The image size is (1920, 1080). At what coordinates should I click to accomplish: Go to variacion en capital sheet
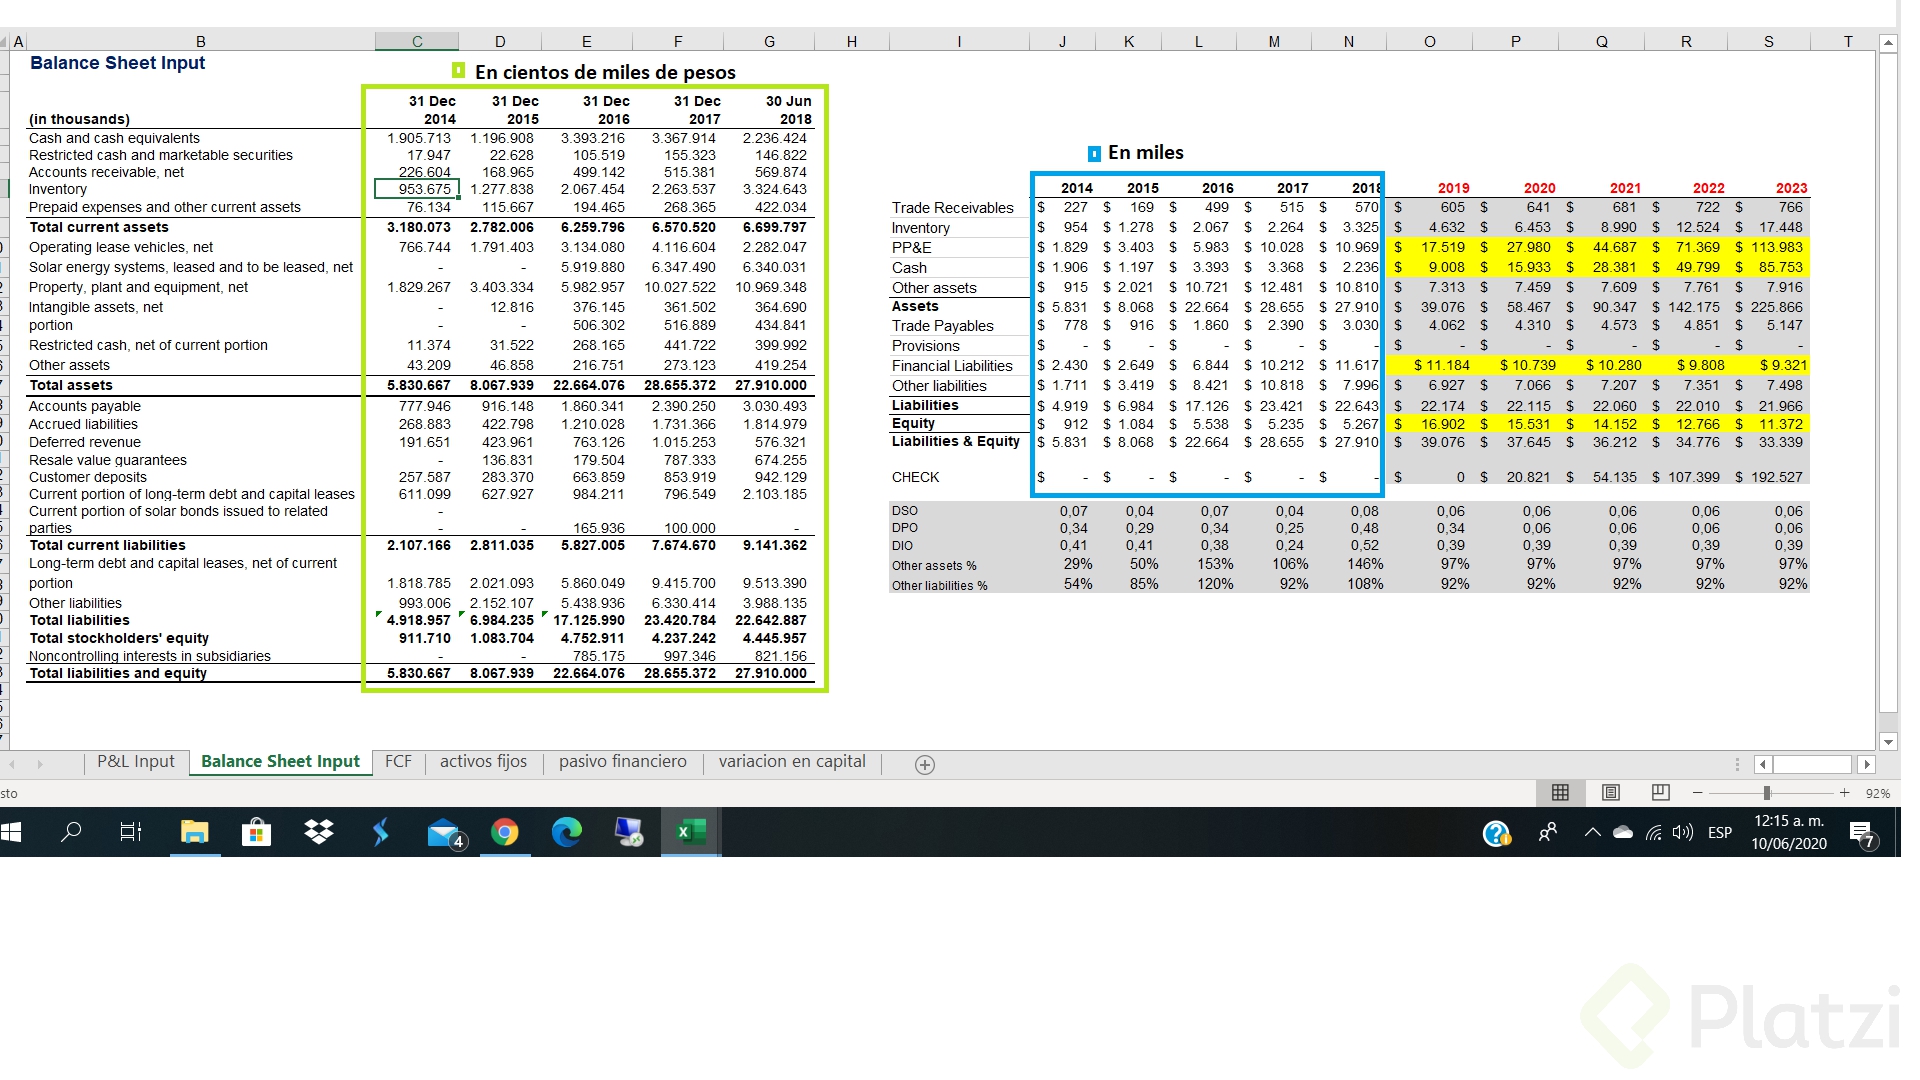click(x=791, y=762)
